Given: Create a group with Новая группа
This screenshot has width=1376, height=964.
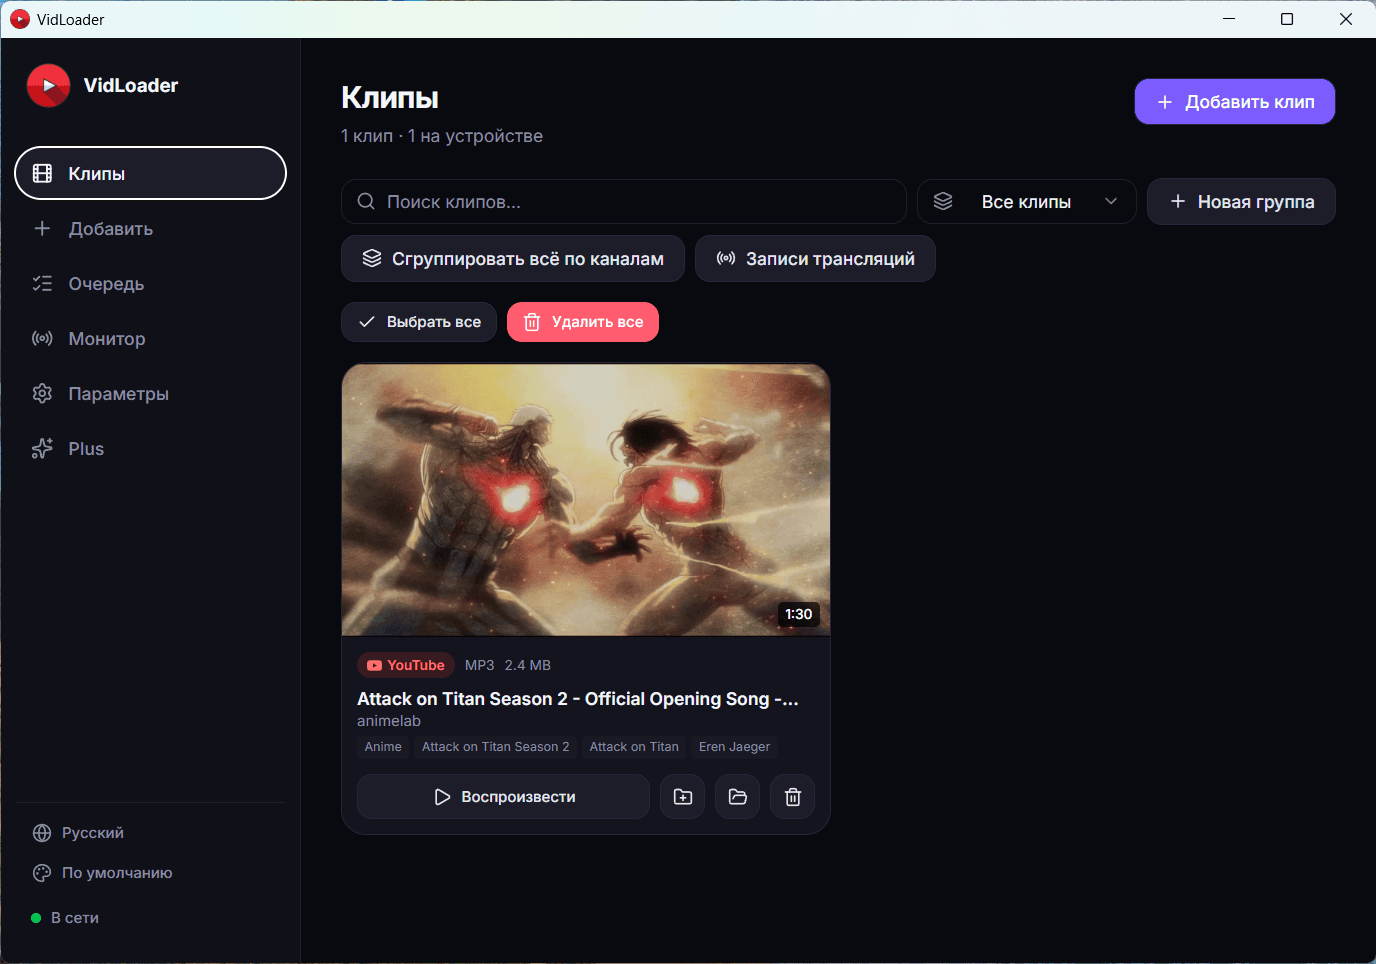Looking at the screenshot, I should [1241, 202].
